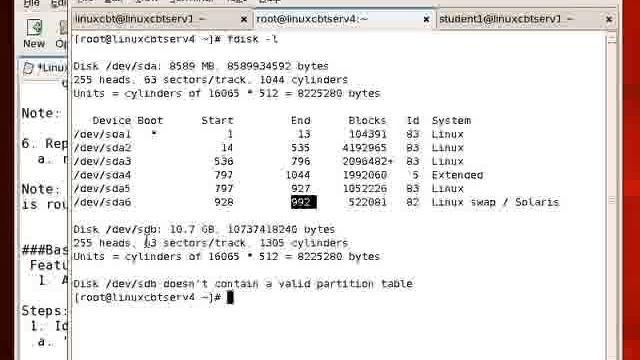Click the /dev/sda5 device entry
The height and width of the screenshot is (360, 640).
[102, 189]
